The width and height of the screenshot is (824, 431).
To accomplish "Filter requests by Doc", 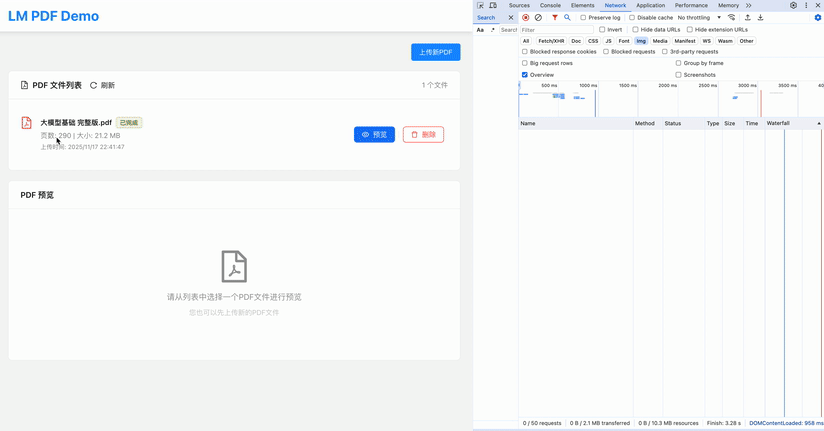I will pyautogui.click(x=576, y=41).
